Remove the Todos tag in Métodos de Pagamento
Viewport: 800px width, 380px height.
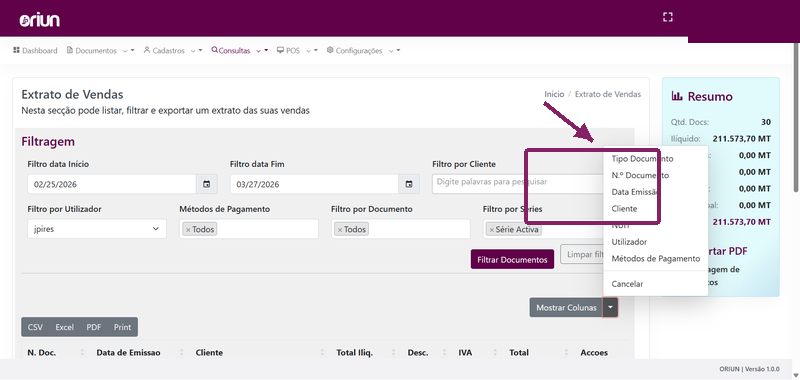188,230
